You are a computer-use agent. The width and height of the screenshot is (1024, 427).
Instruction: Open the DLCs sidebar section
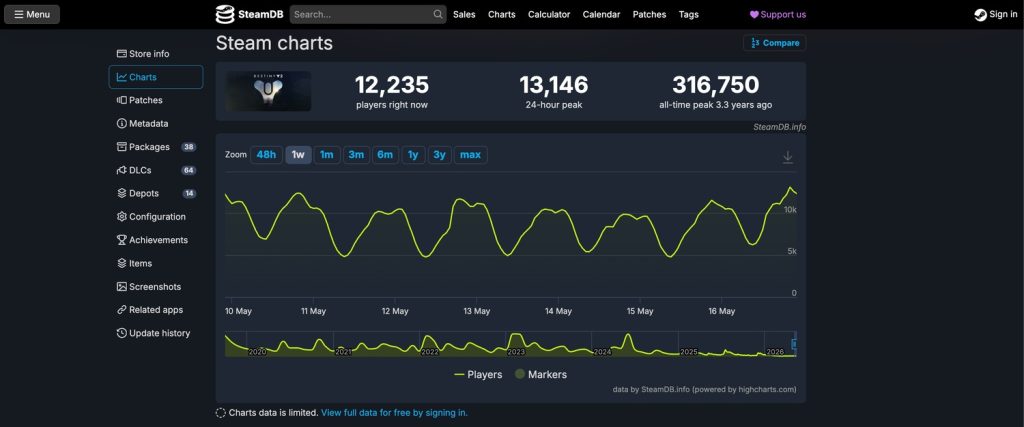click(x=155, y=170)
